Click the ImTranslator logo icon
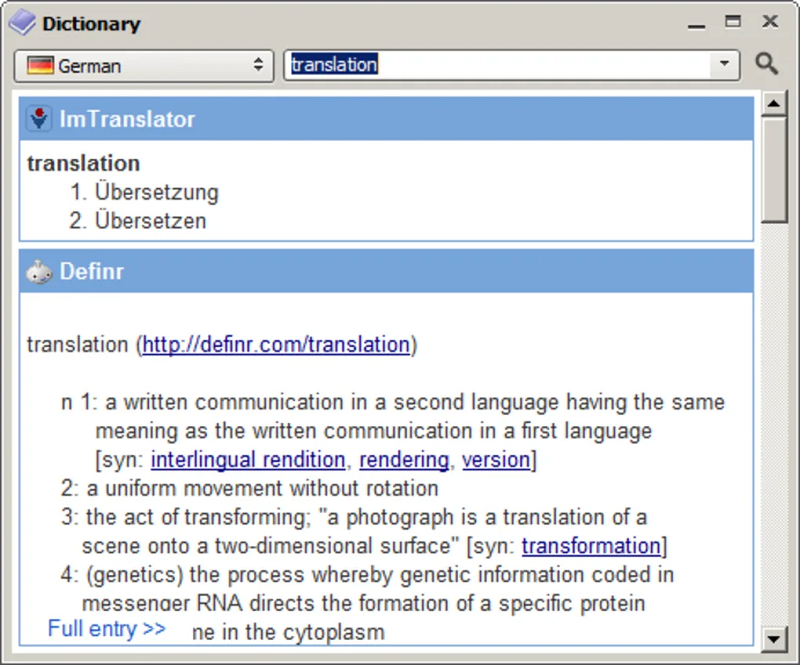Image resolution: width=800 pixels, height=665 pixels. (x=39, y=119)
